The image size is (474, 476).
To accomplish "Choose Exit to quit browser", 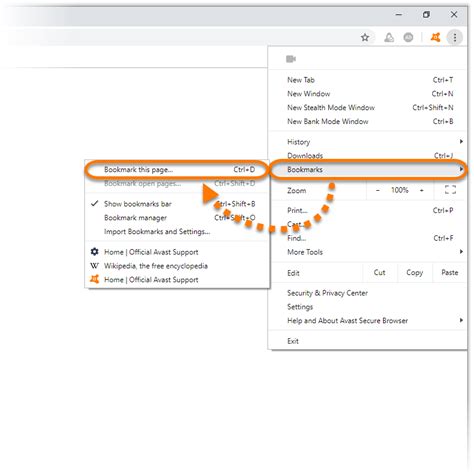I will (x=367, y=341).
